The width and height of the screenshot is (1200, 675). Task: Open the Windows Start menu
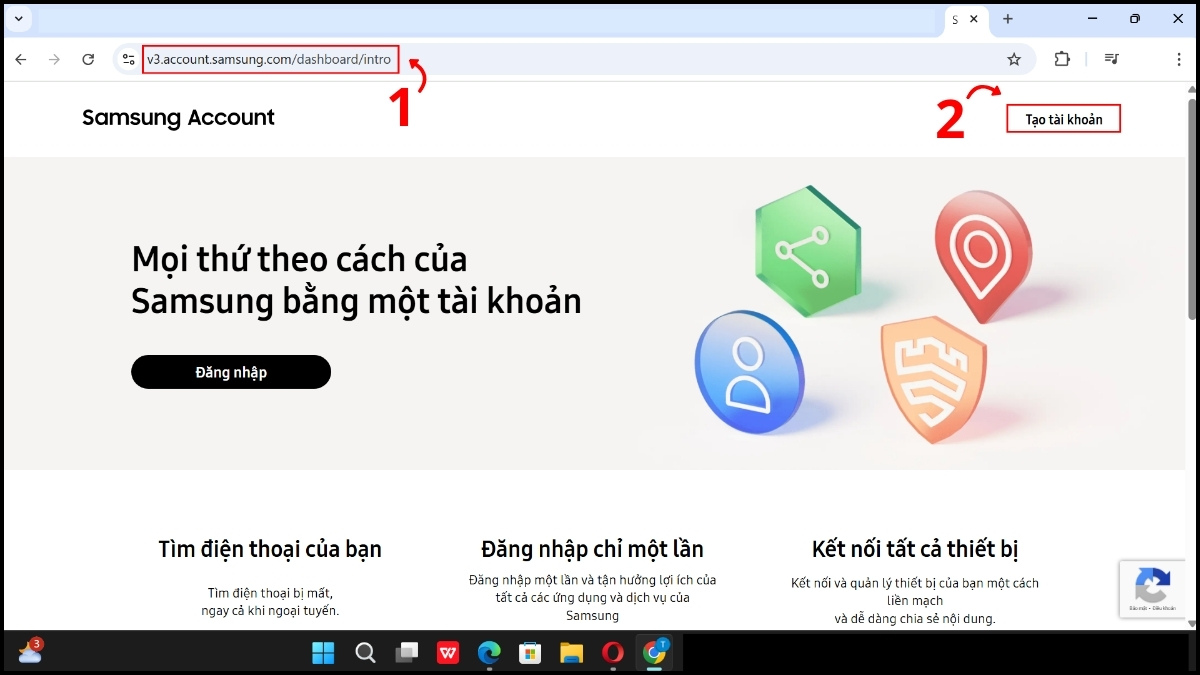point(324,653)
